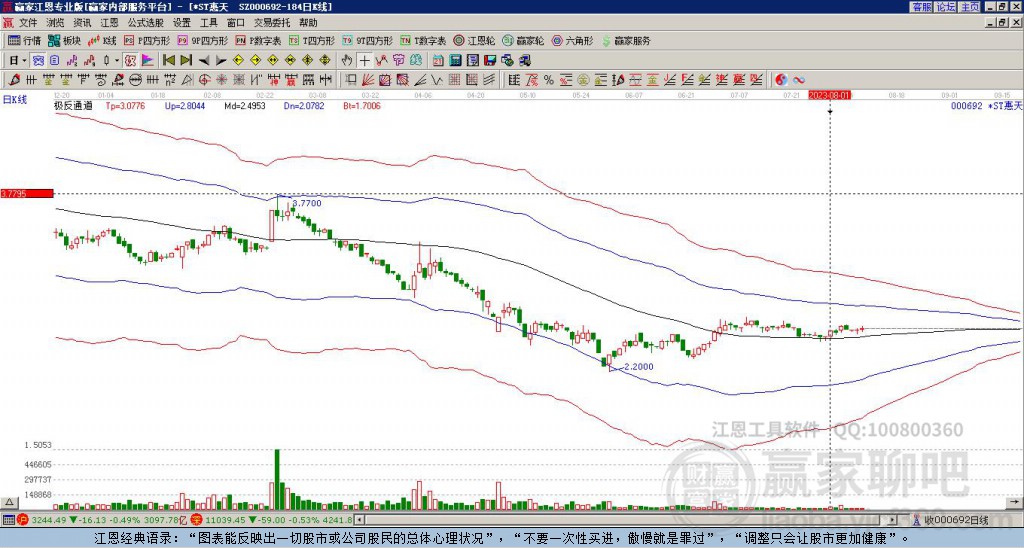Click the yin-yang taiji icon
Viewport: 1024px width, 548px height.
coord(781,80)
